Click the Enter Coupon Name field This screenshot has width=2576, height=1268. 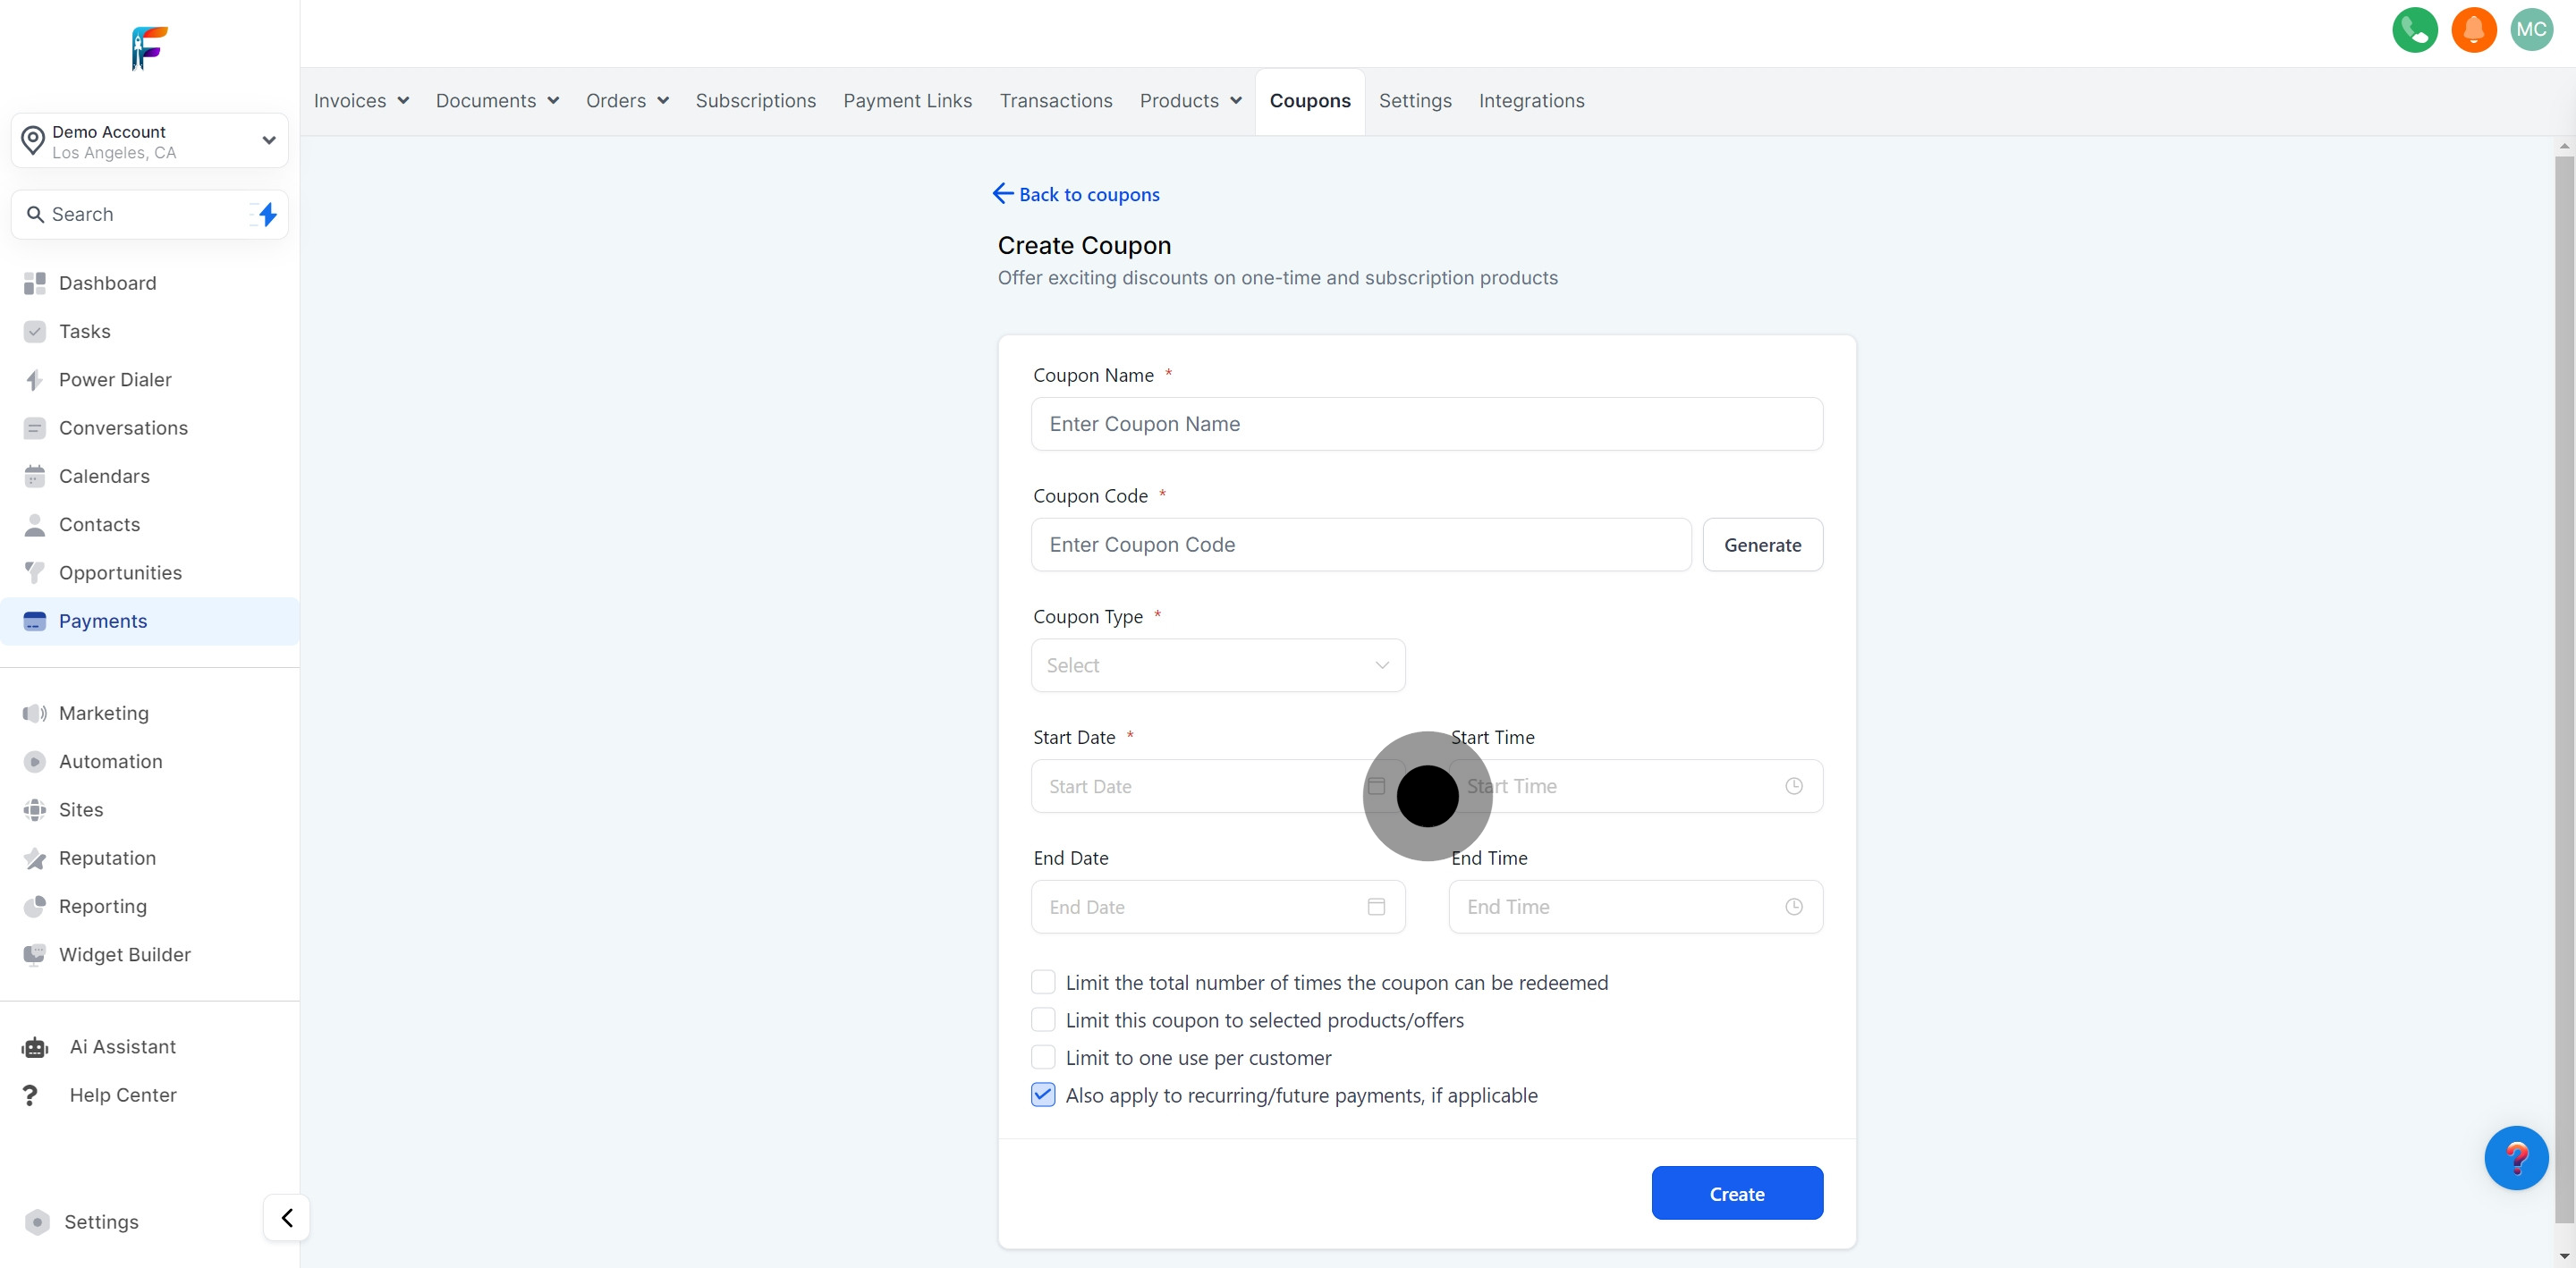(x=1427, y=424)
